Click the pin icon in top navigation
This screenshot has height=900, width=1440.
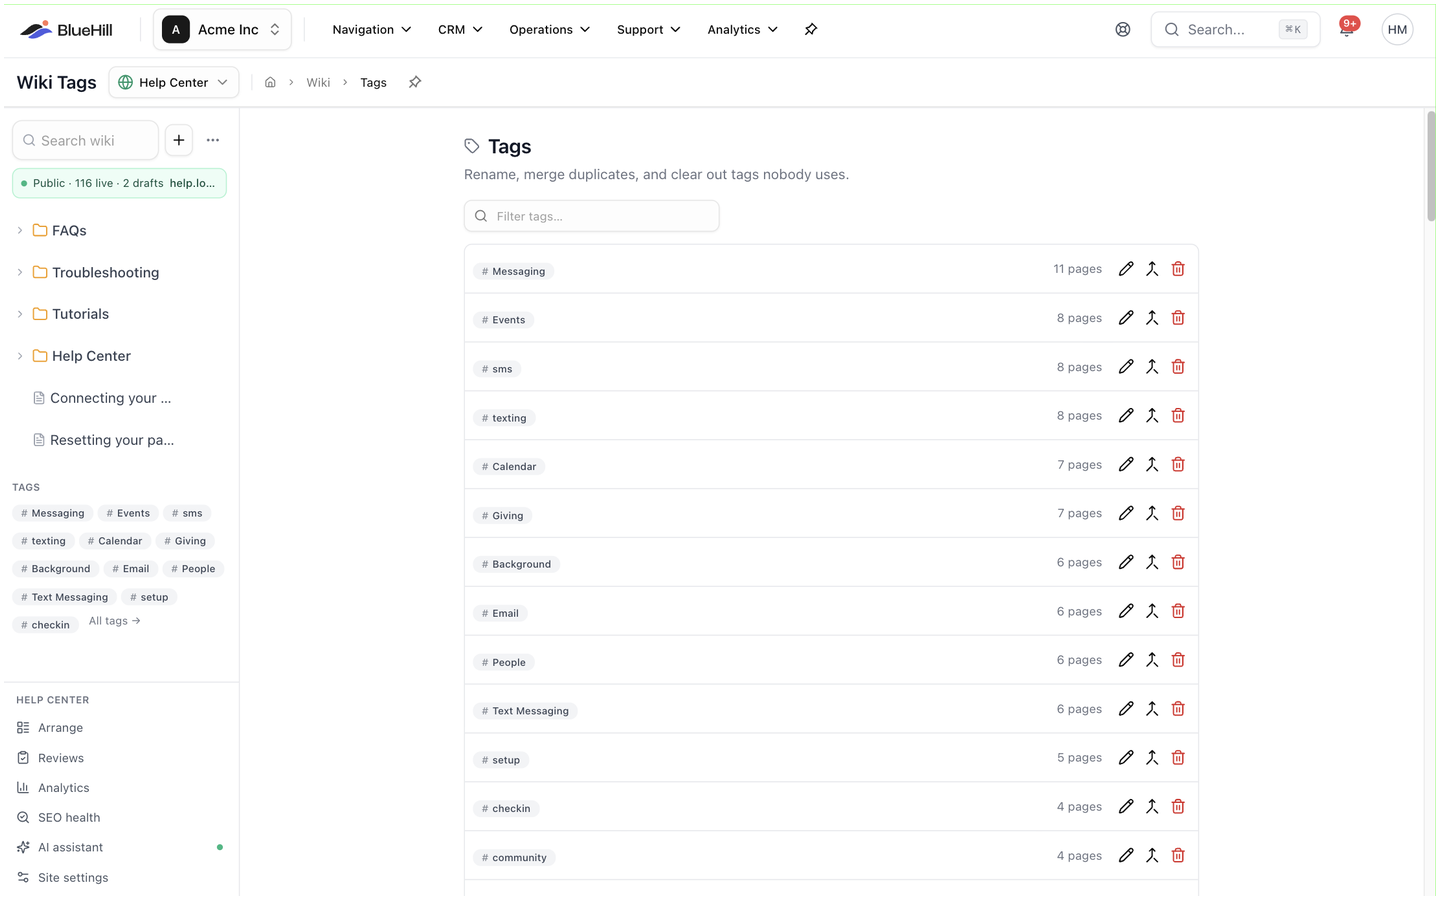[x=811, y=29]
